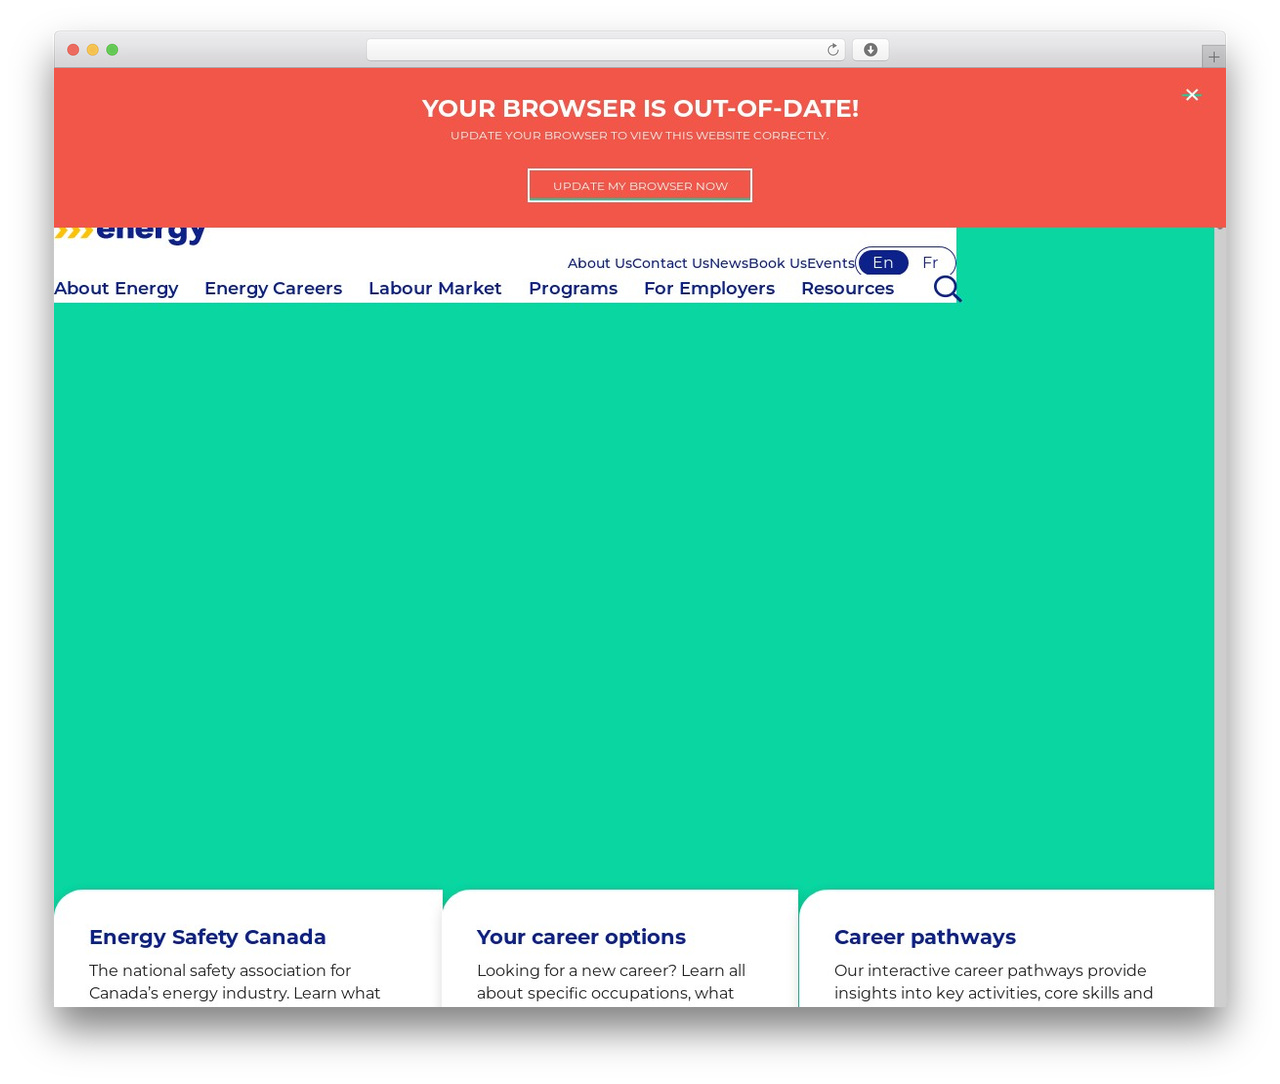Open the Energy Careers menu
This screenshot has width=1280, height=1084.
[273, 288]
